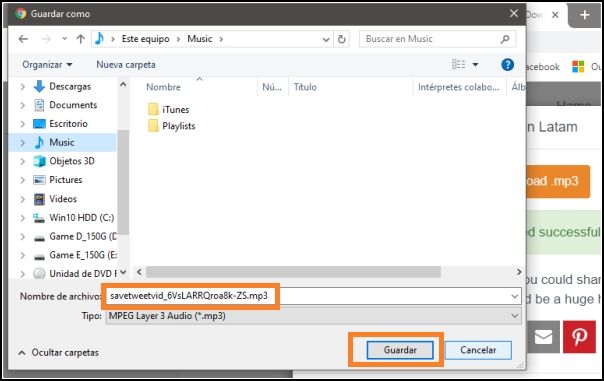Expand the Documents tree node
The width and height of the screenshot is (604, 381).
[x=22, y=105]
